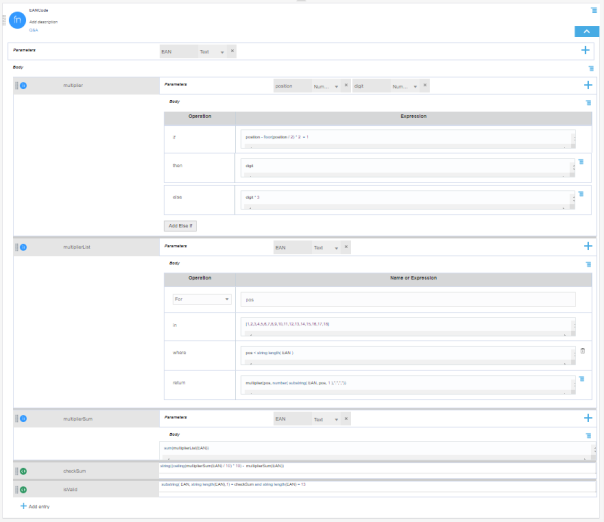
Task: Add a parameter to the multiplier function
Action: click(x=588, y=85)
